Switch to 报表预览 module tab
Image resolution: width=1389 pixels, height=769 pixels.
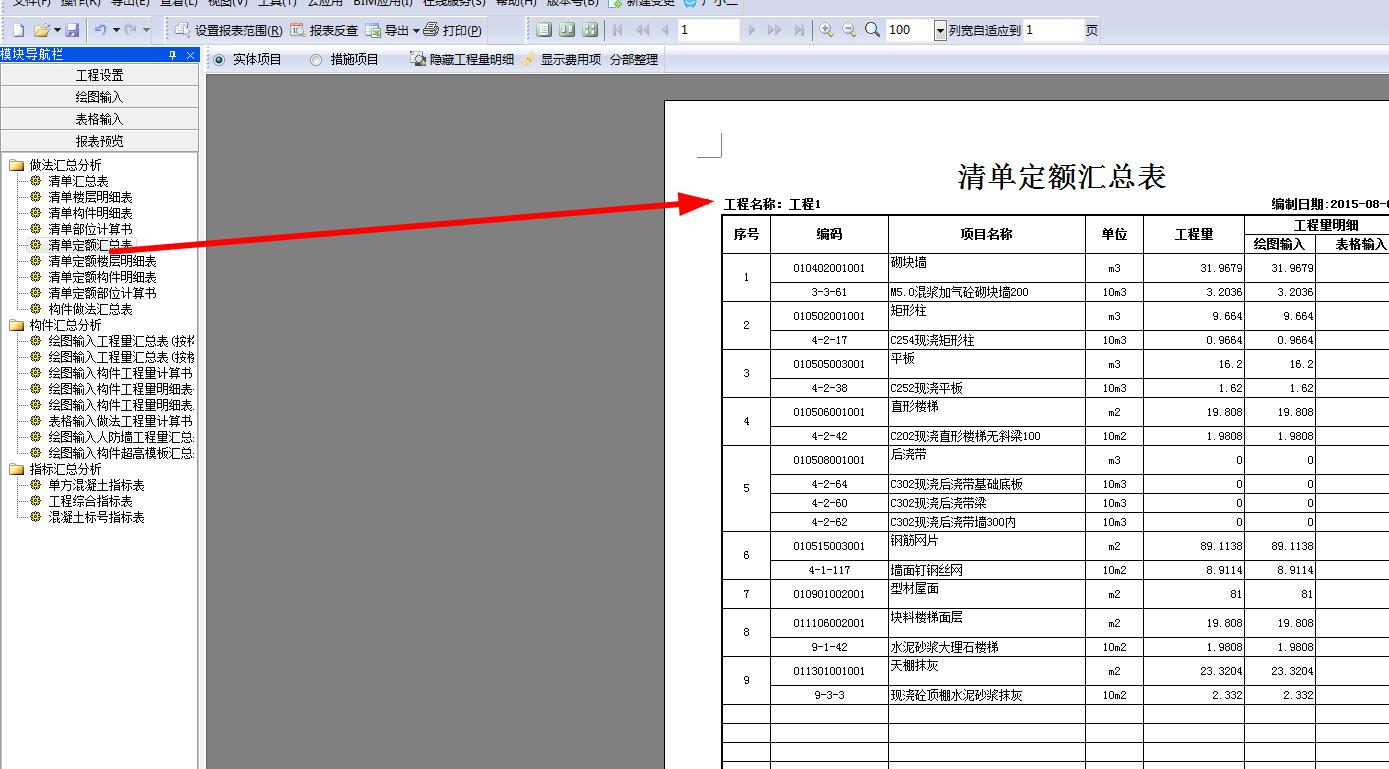coord(99,141)
